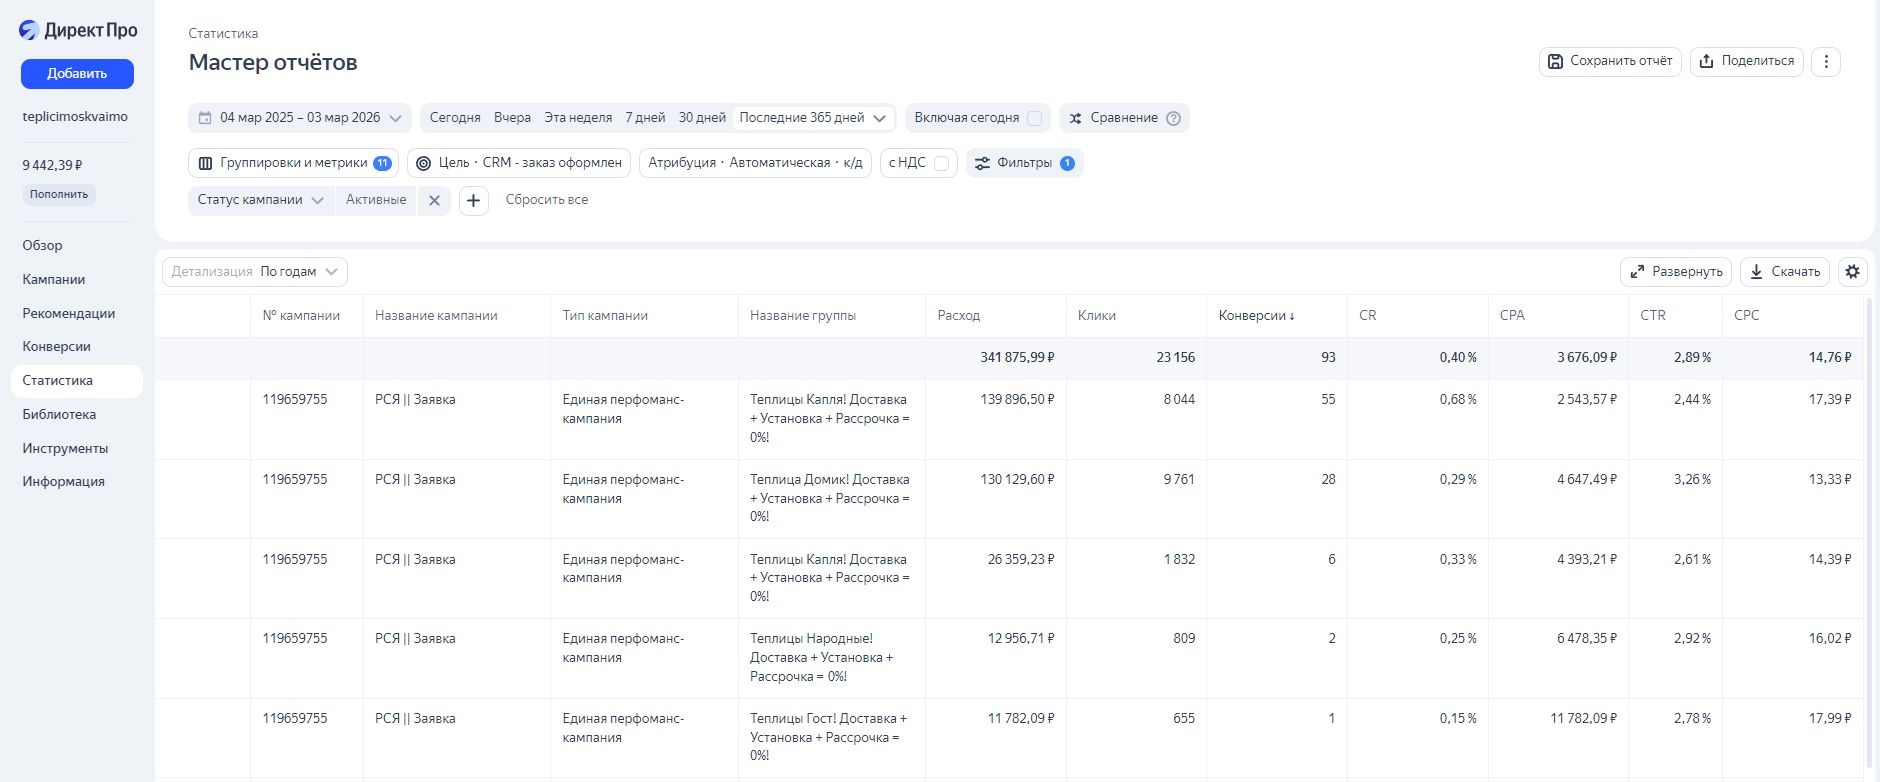Open Инструменты in sidebar
The width and height of the screenshot is (1880, 782).
65,449
